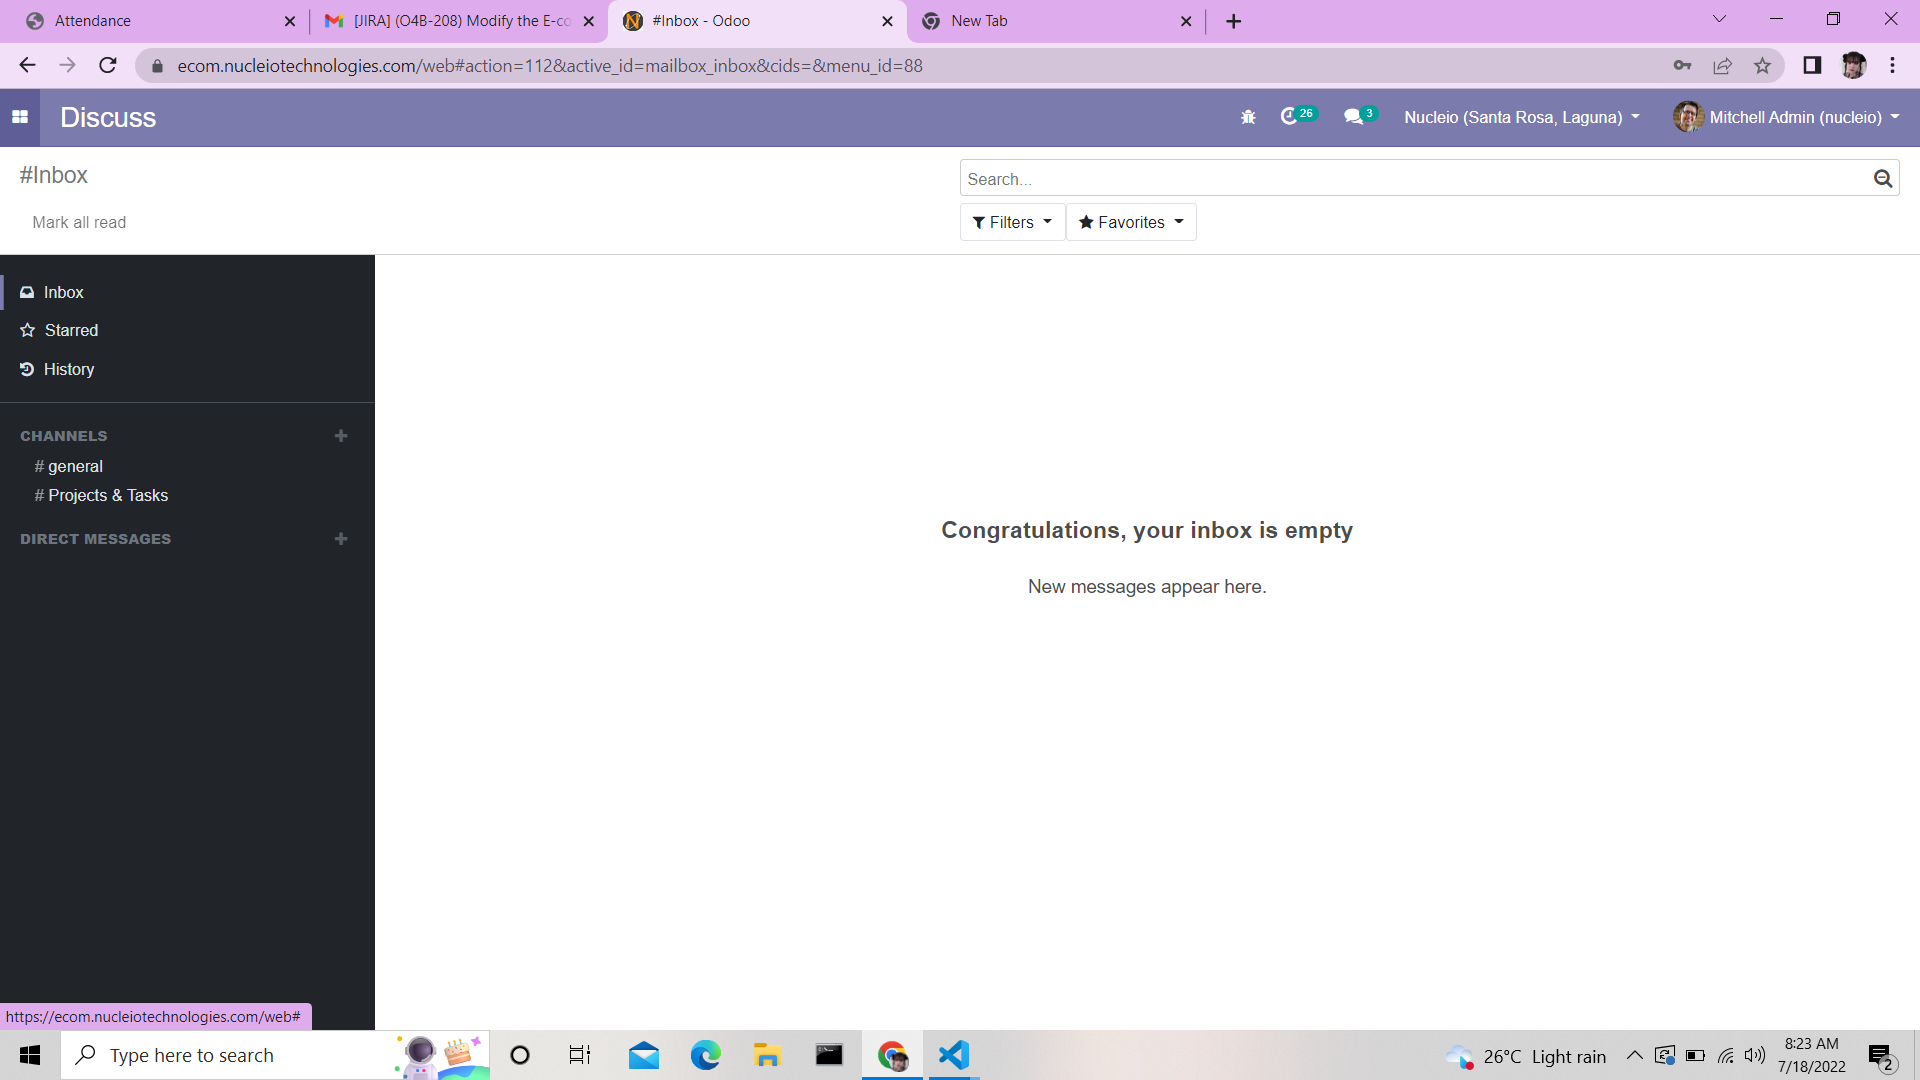Click the CHANNELS section header
The image size is (1920, 1080).
64,436
